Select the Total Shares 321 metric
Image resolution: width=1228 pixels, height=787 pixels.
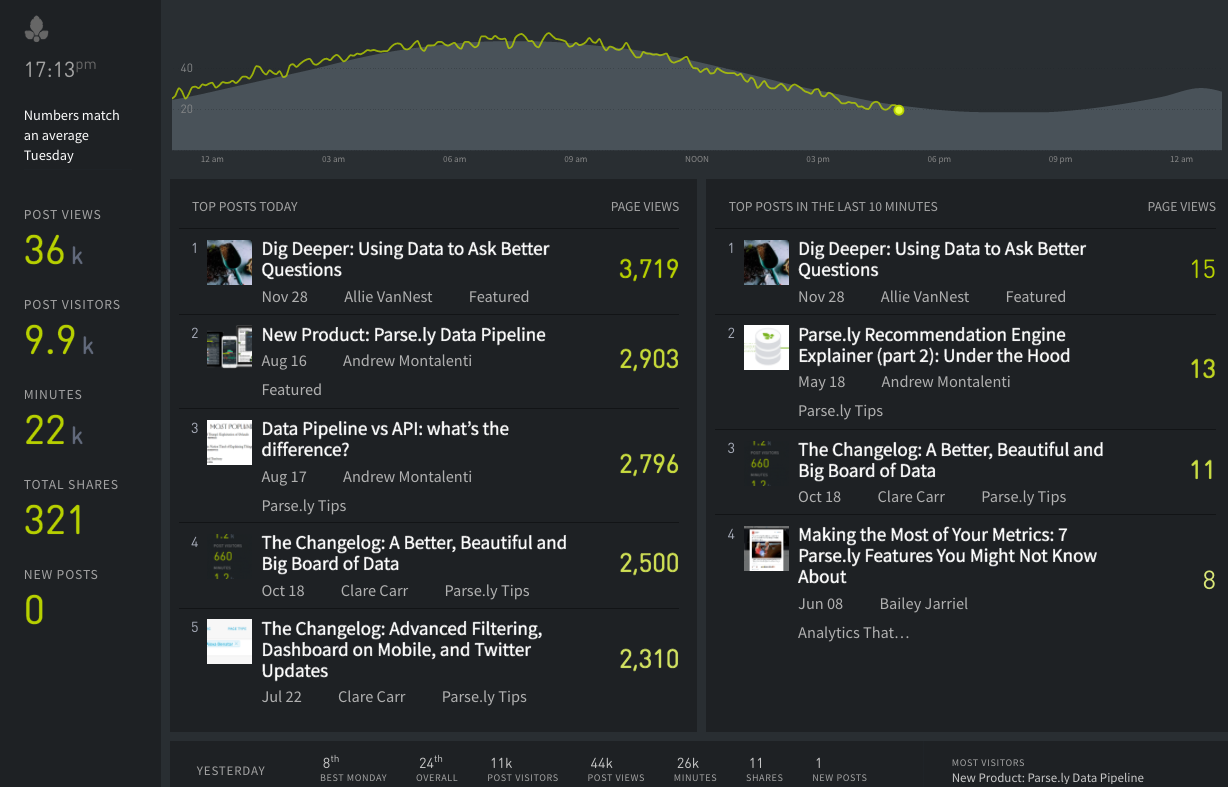71,509
